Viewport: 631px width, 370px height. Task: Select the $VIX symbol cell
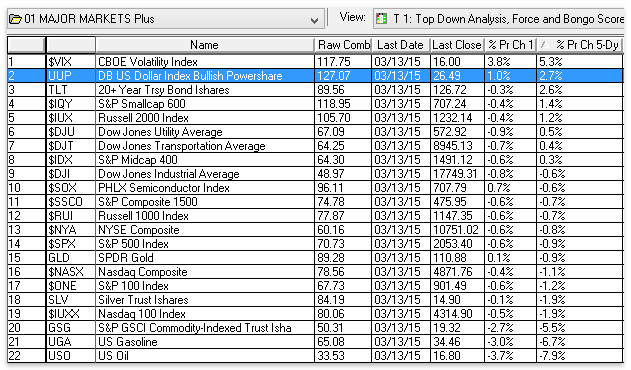tap(71, 62)
